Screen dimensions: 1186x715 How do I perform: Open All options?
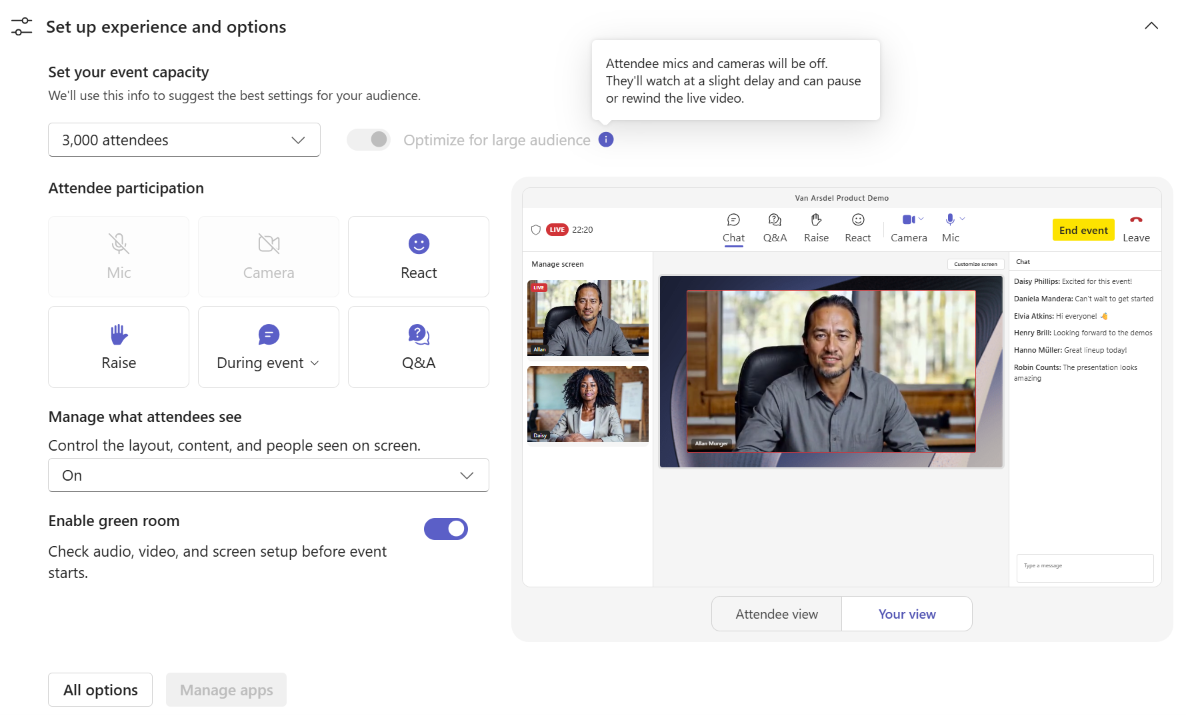(101, 690)
